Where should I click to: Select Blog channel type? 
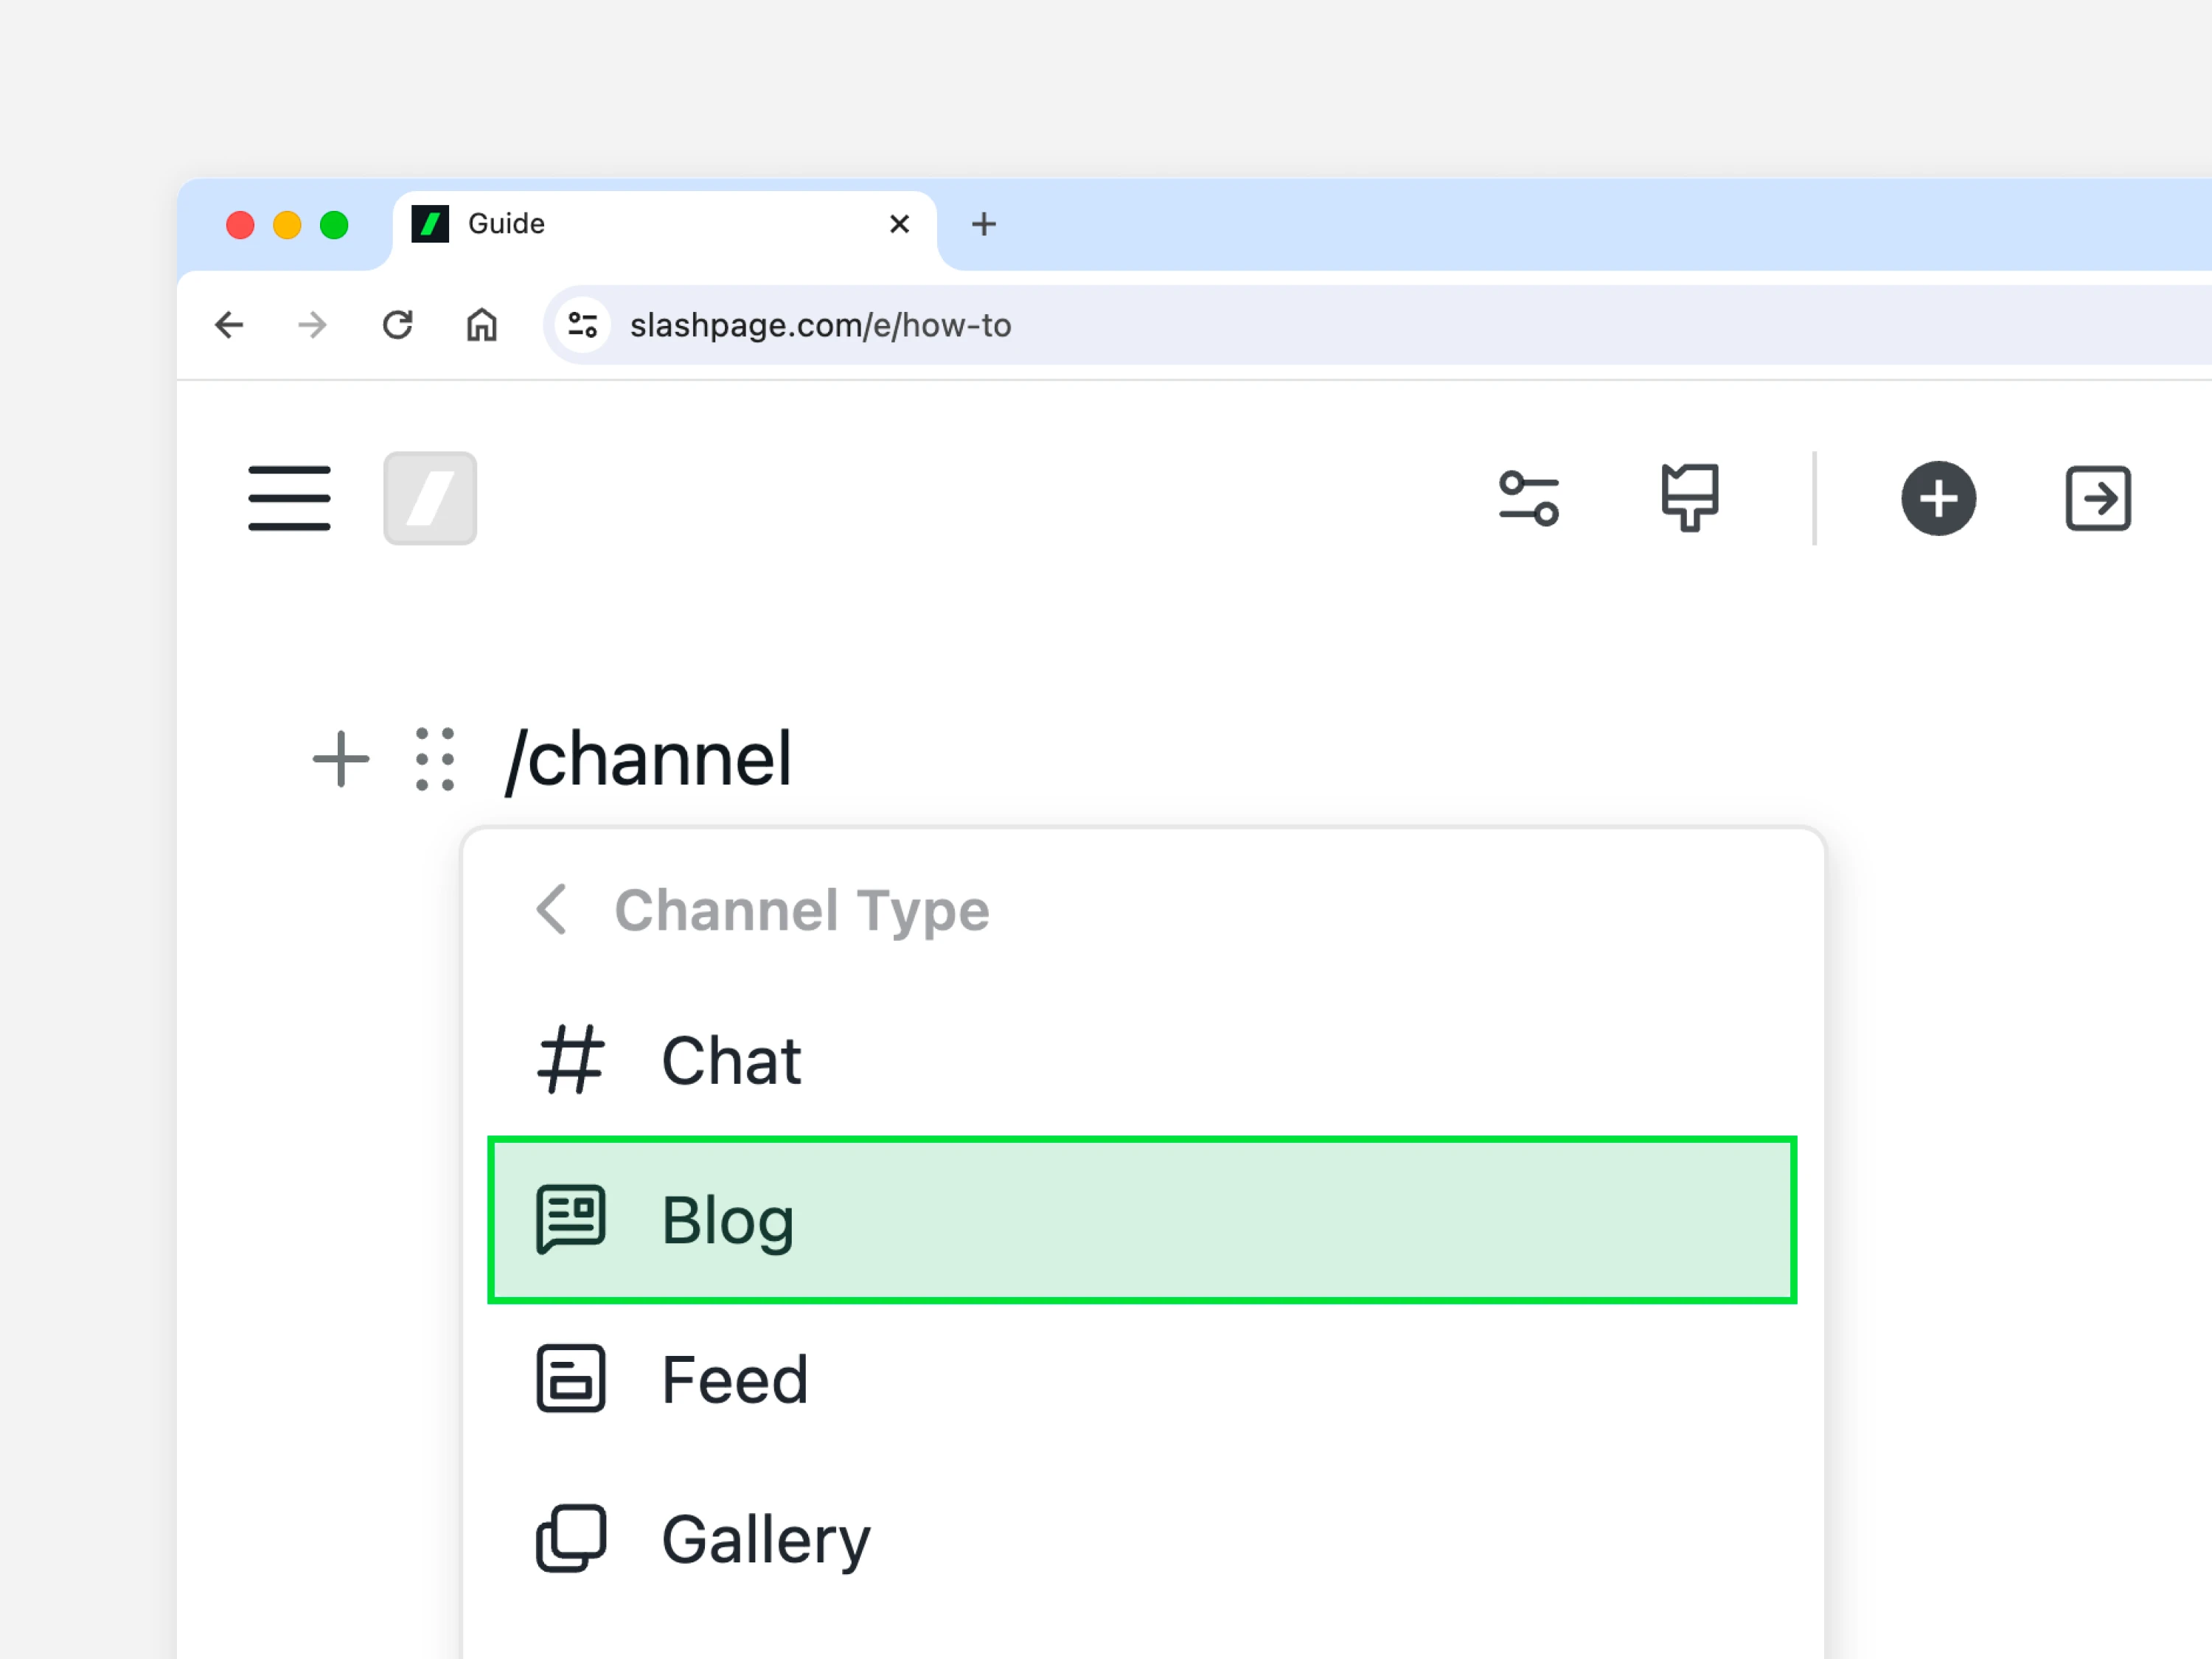point(1142,1220)
